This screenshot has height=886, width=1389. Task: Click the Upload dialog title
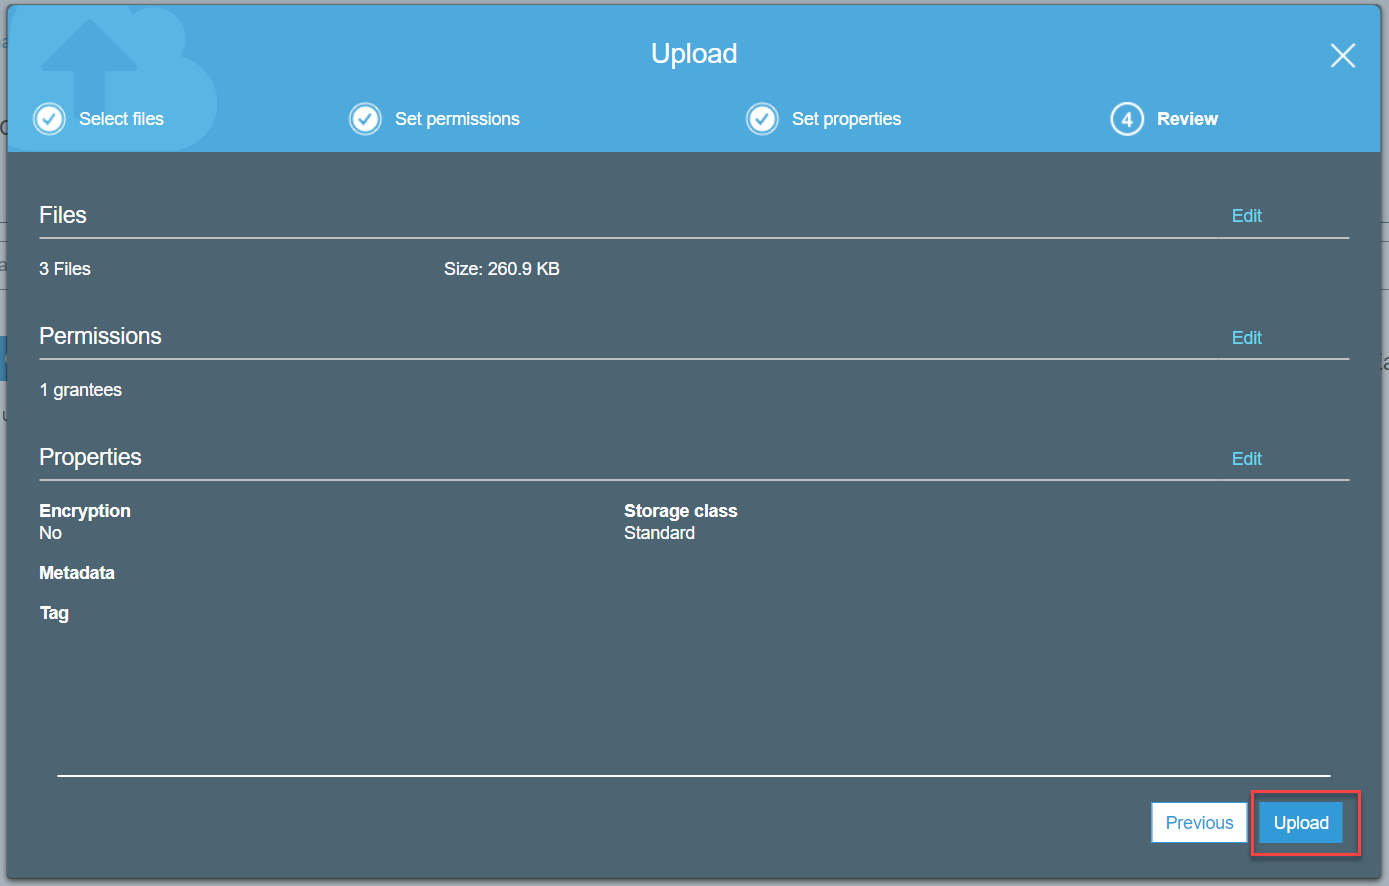(x=694, y=54)
